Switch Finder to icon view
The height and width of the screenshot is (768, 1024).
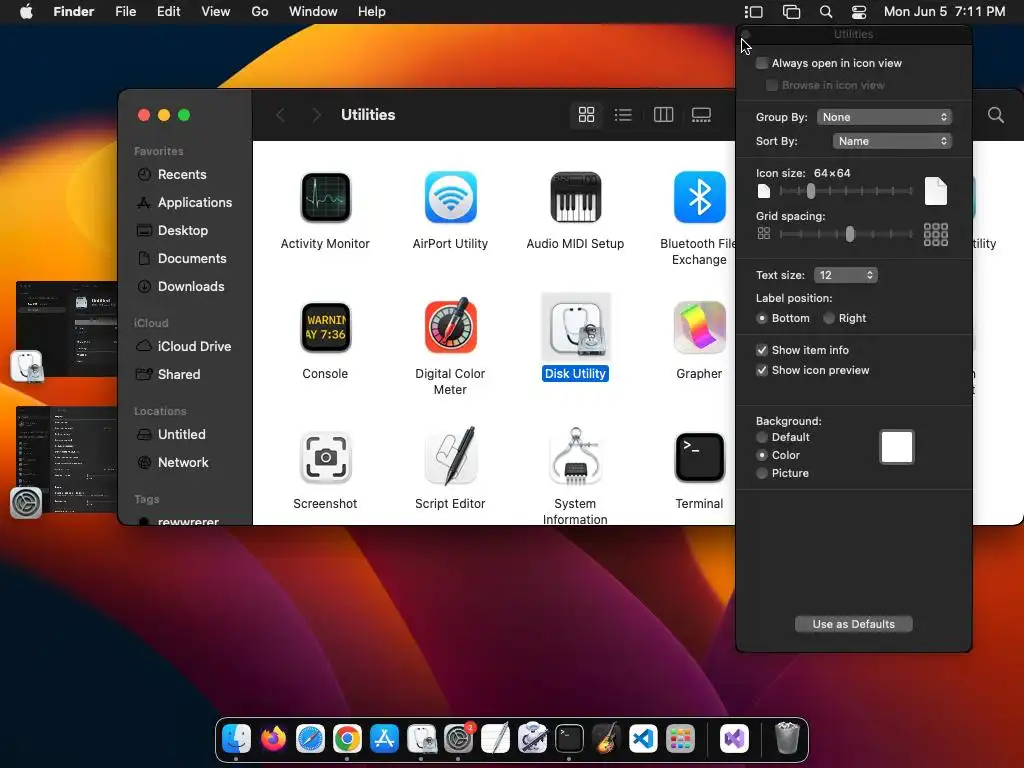[x=586, y=115]
